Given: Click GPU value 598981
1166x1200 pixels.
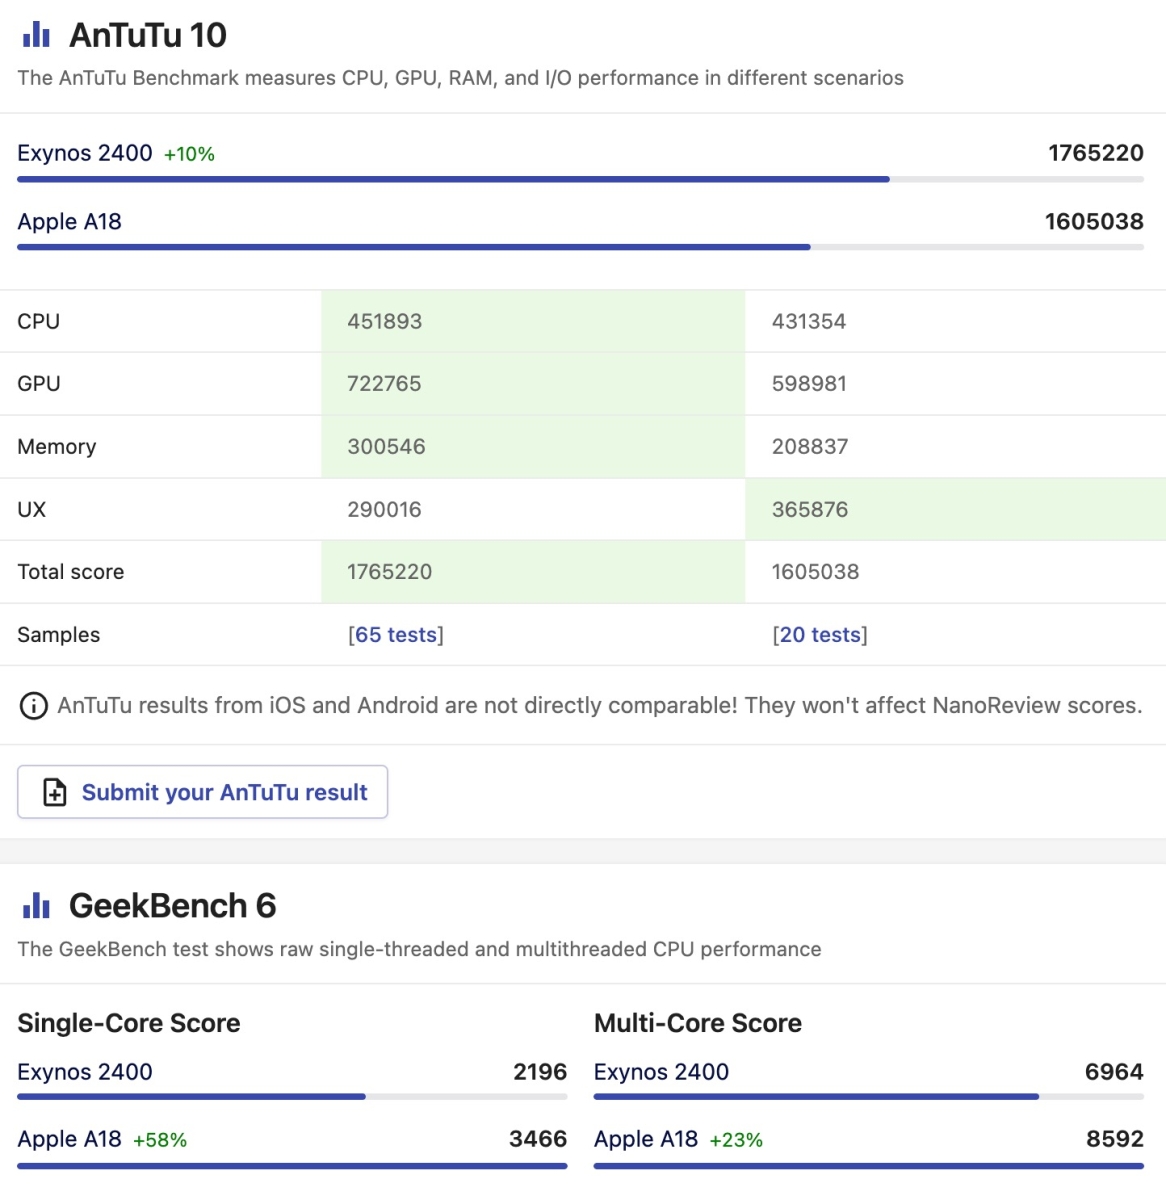Looking at the screenshot, I should 809,384.
